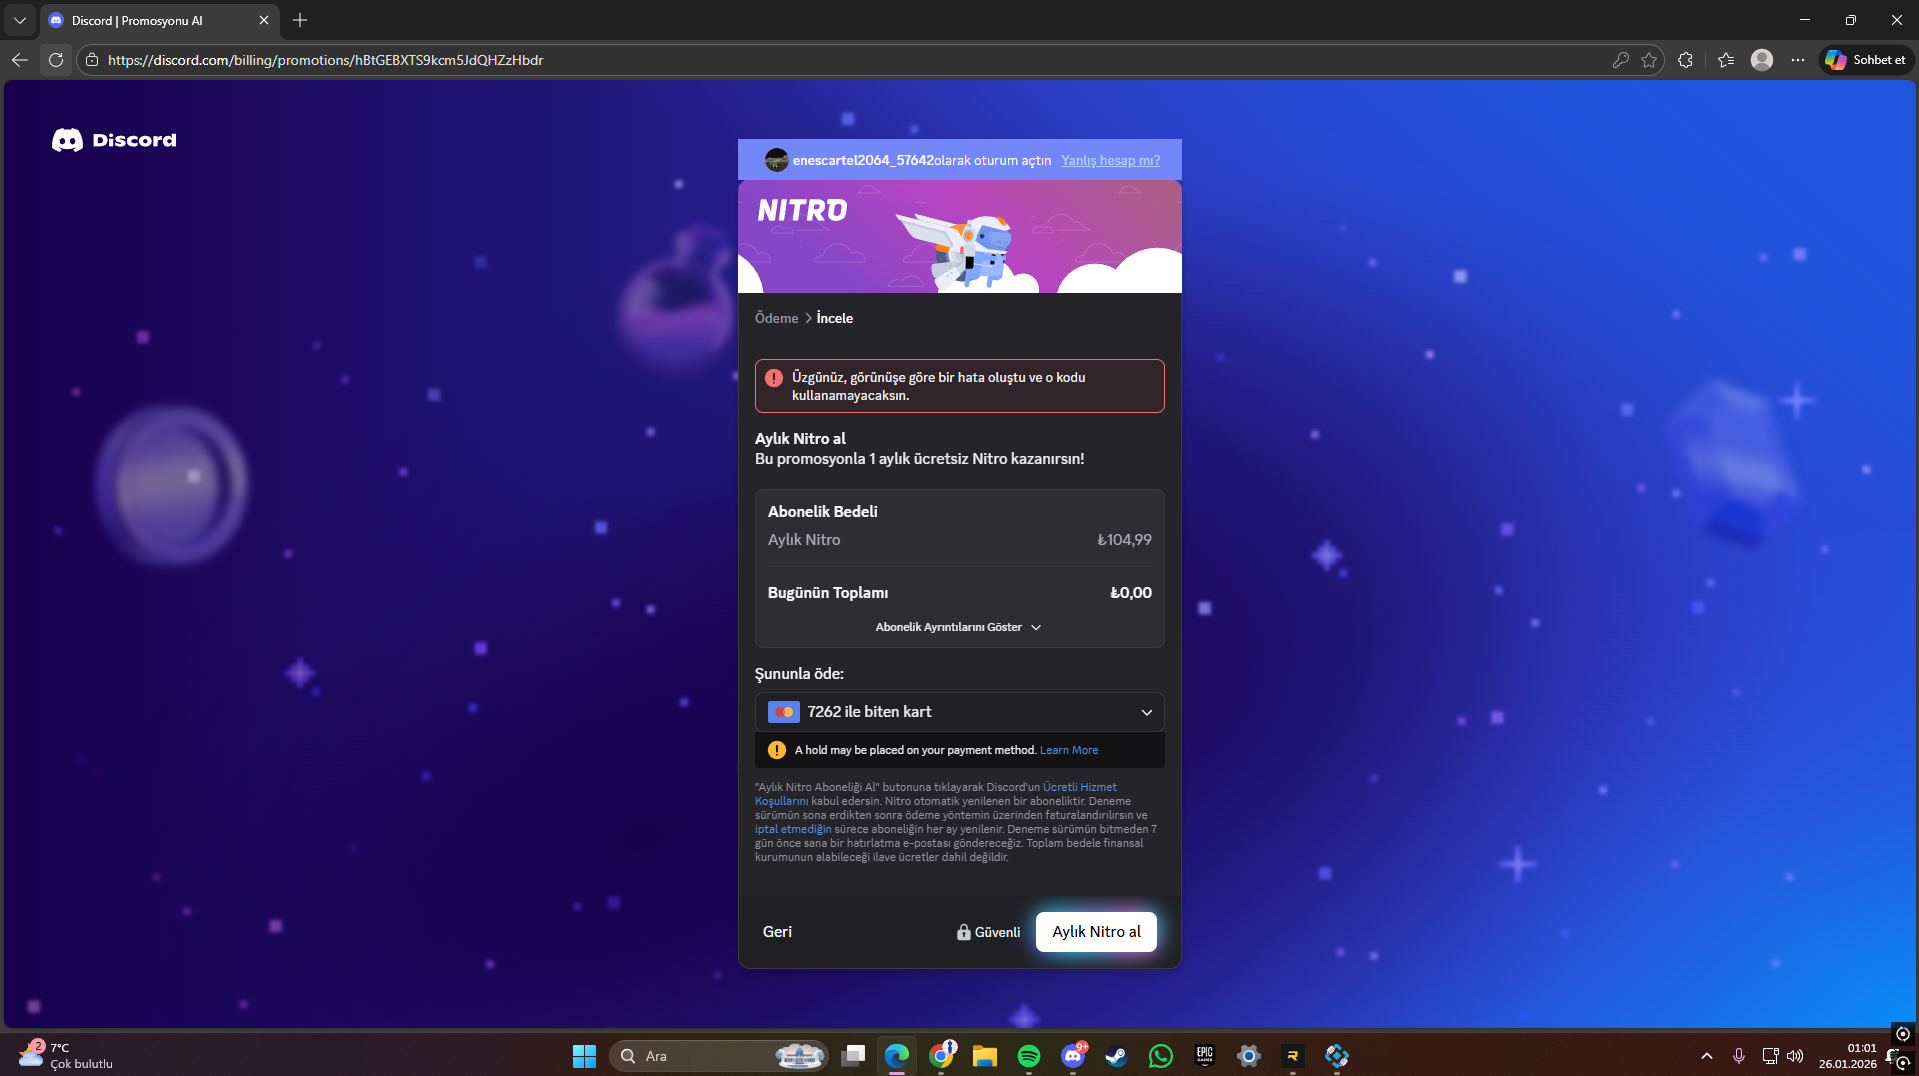View site information via address bar lock
Screen dimensions: 1919x1076
click(x=92, y=60)
